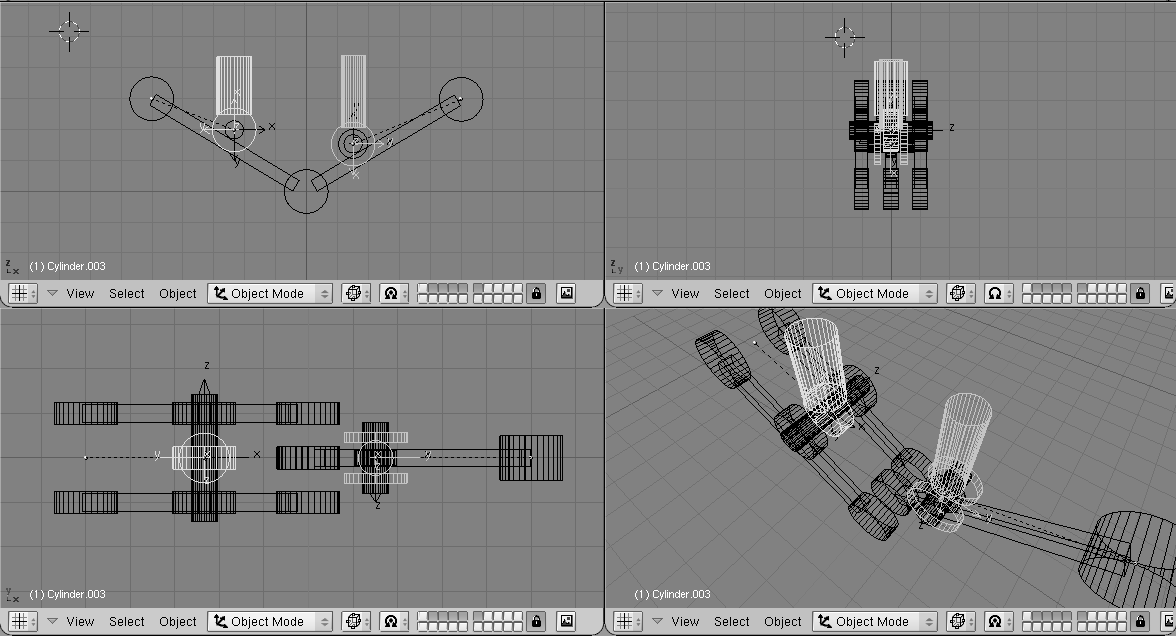Toggle the layer lock icon in the top view header
1176x636 pixels.
tap(536, 621)
